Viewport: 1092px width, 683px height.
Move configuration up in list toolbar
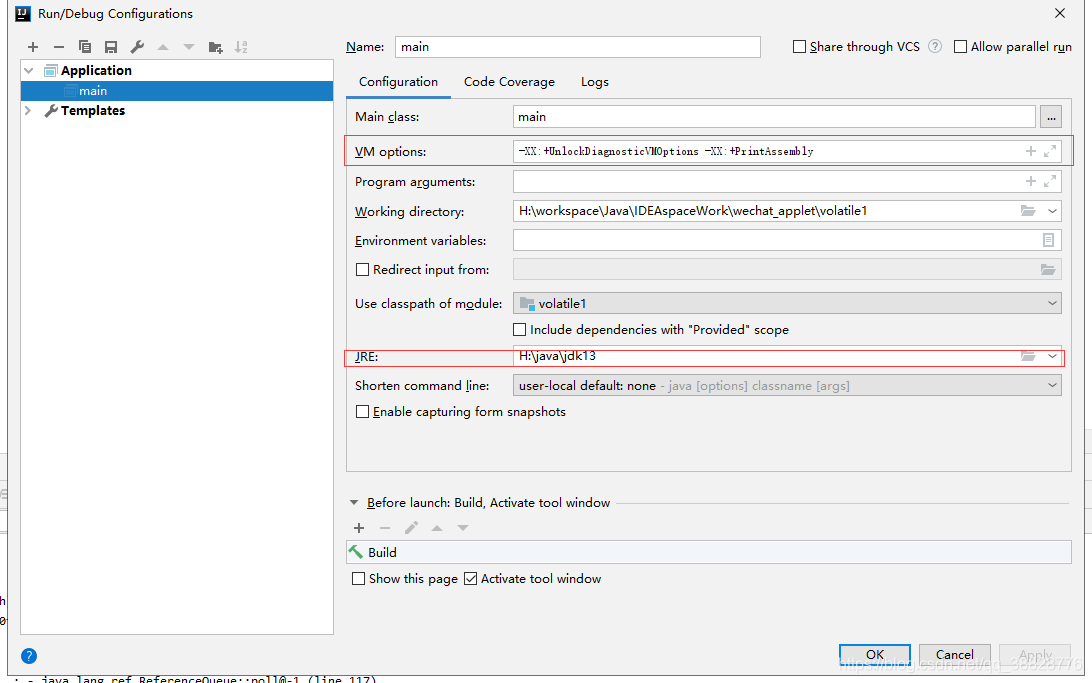(163, 47)
